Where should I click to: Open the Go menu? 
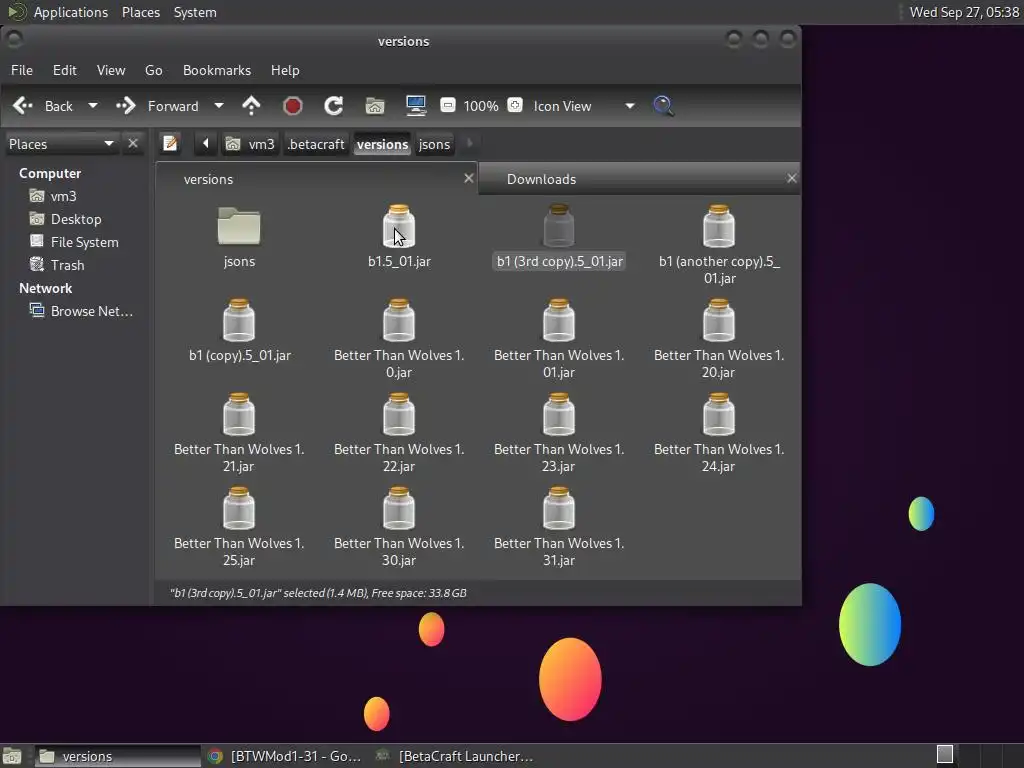[153, 70]
